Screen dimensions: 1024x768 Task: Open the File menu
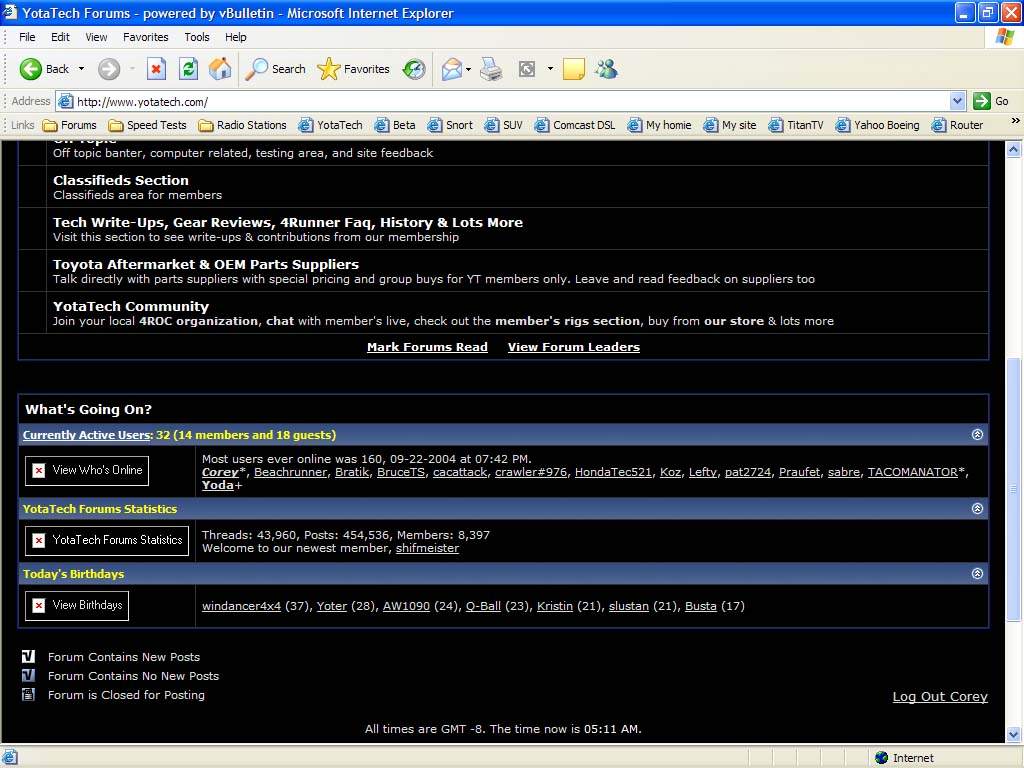point(27,37)
